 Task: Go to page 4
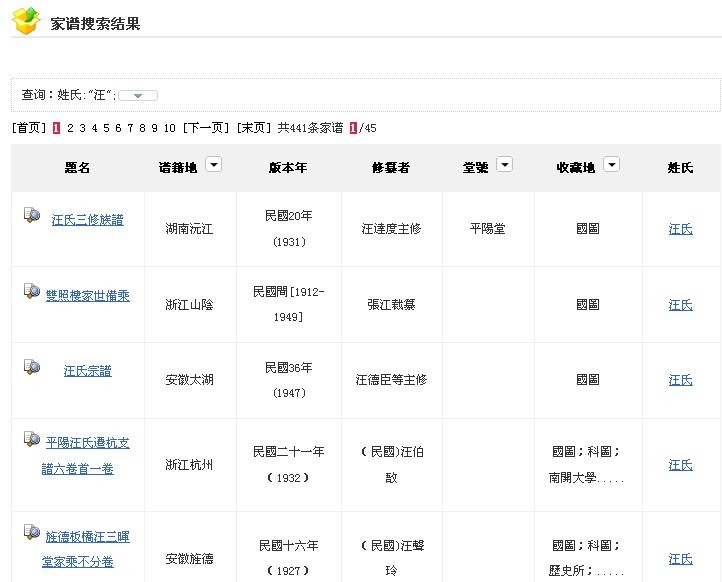coord(94,128)
